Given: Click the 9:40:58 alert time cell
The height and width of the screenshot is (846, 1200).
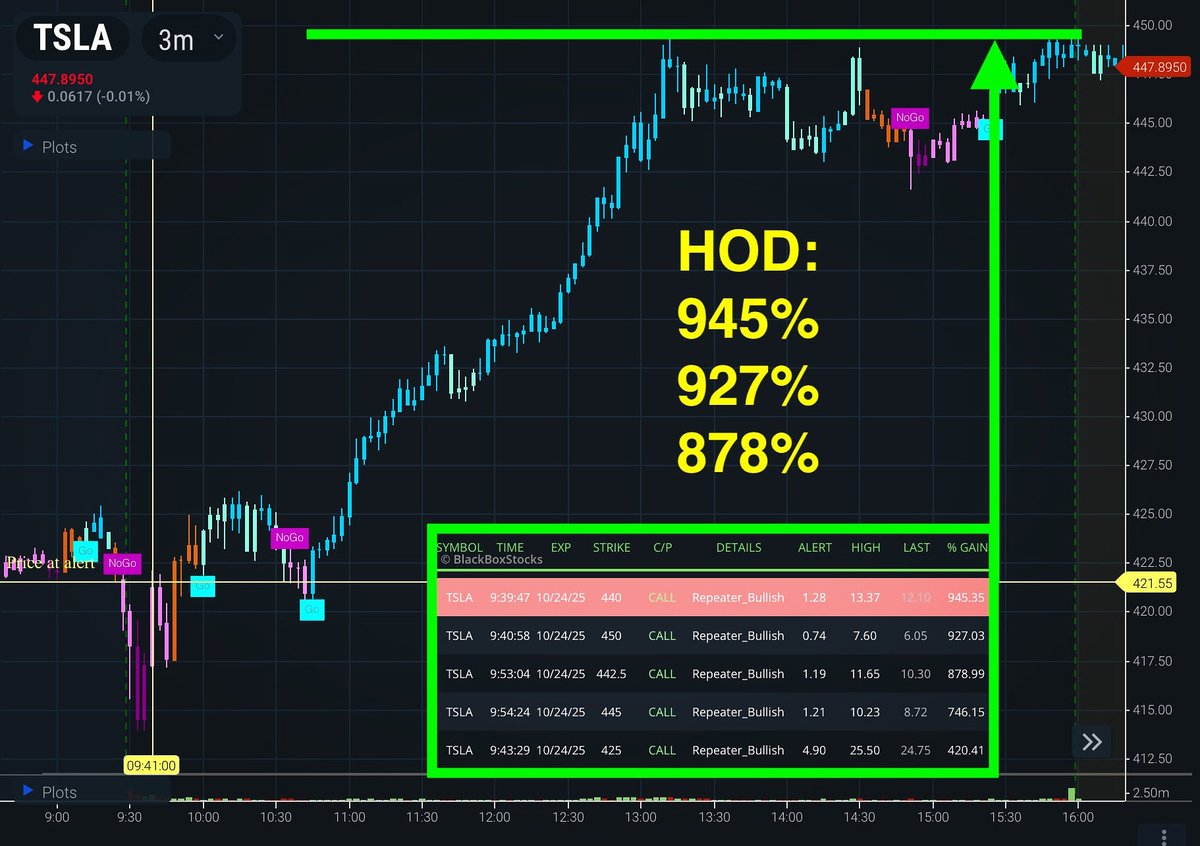Looking at the screenshot, I should [510, 635].
